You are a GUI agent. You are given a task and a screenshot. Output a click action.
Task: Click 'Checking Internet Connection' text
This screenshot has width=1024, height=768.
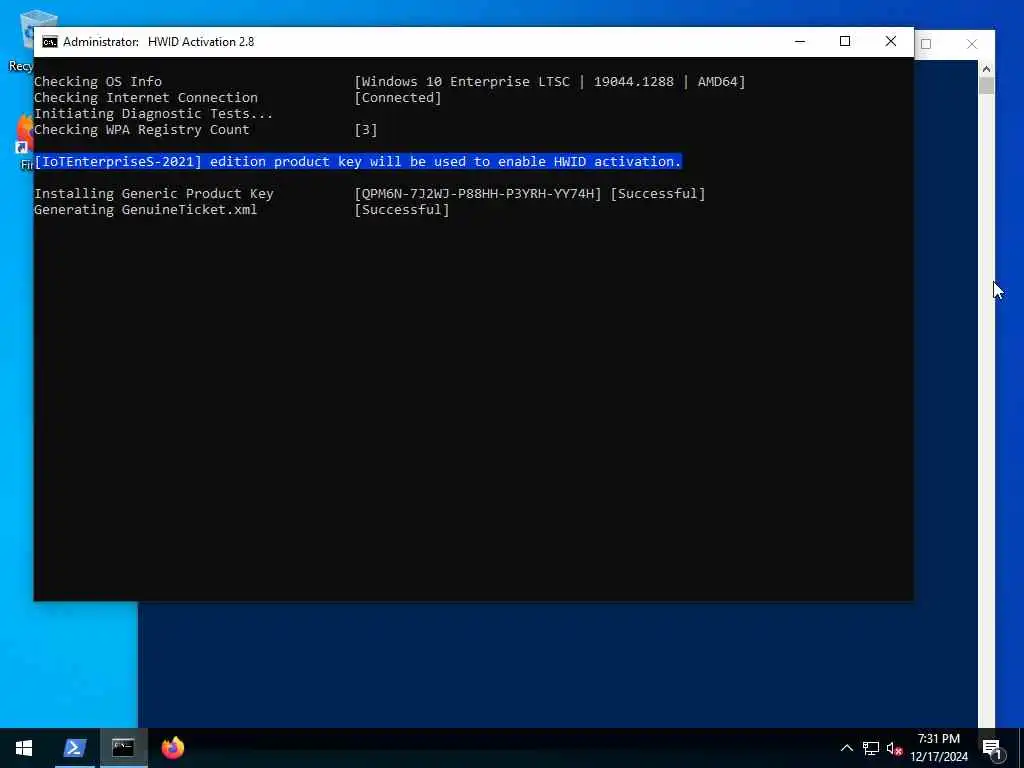[x=146, y=98]
